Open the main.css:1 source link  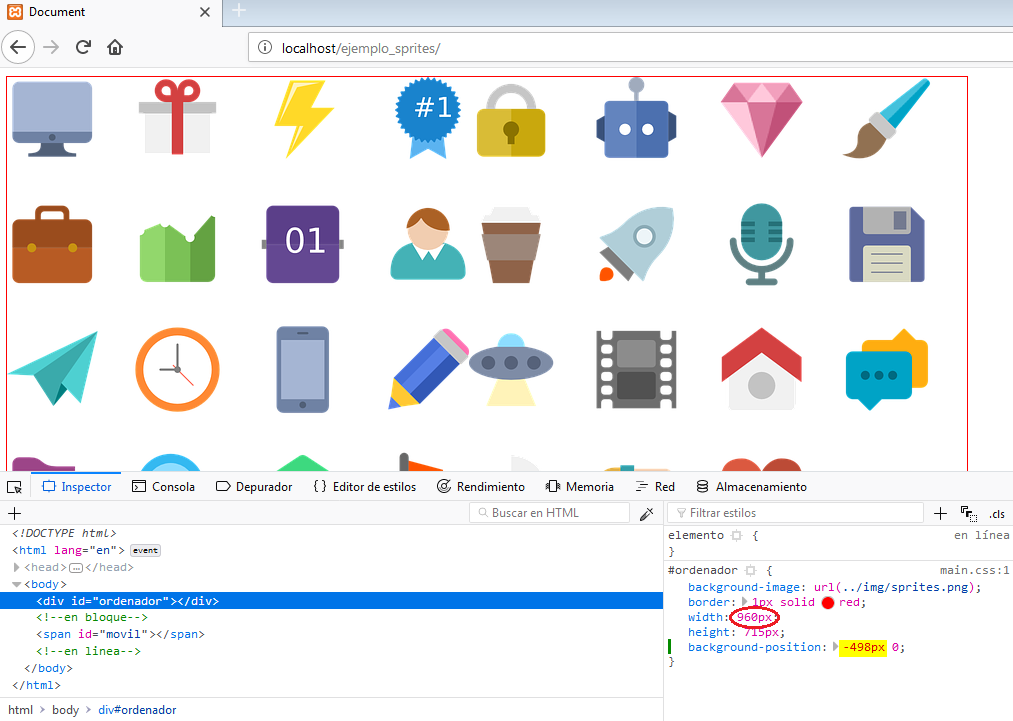pyautogui.click(x=974, y=570)
